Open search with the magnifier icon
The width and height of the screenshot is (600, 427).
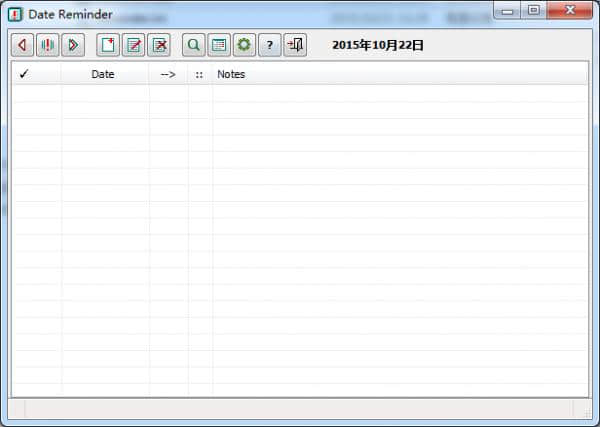click(x=194, y=45)
